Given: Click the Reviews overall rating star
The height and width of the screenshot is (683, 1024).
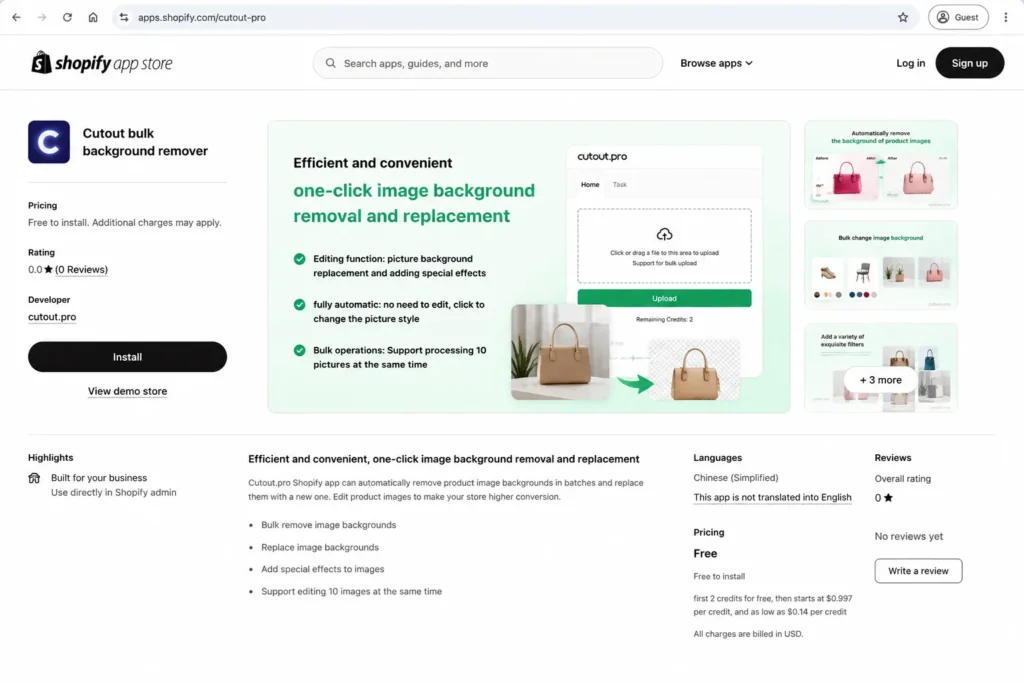Looking at the screenshot, I should [x=888, y=498].
